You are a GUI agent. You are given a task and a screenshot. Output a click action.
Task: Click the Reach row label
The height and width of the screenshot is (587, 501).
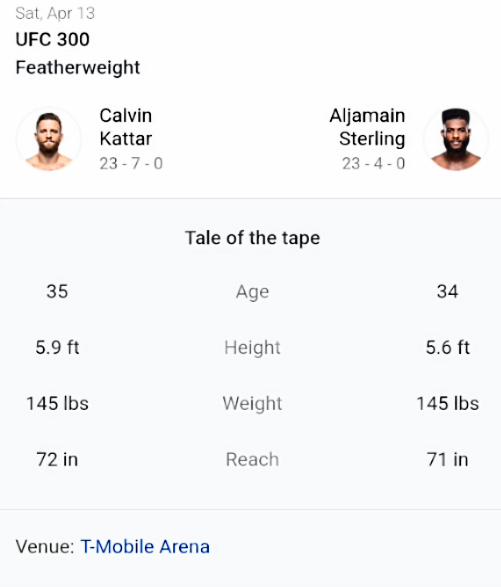coord(252,459)
